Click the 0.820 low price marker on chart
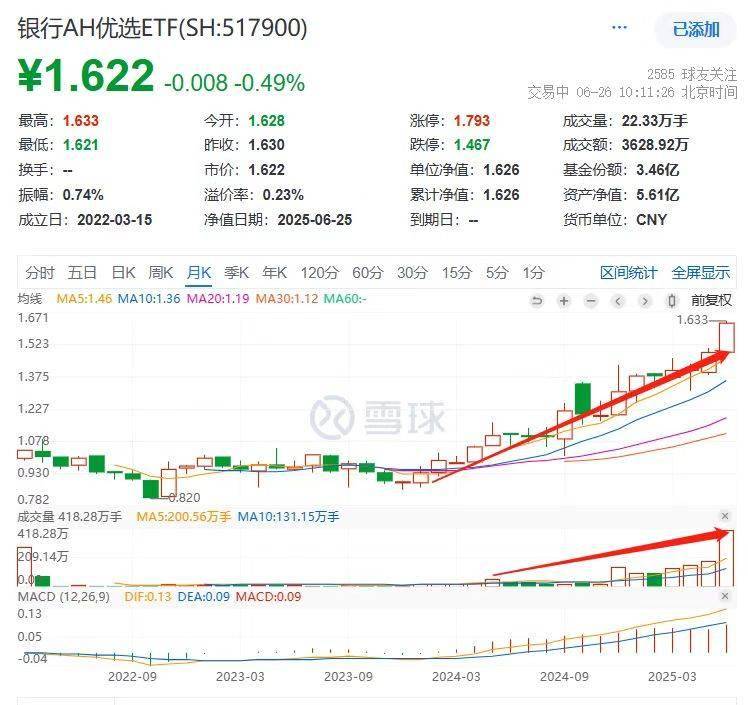748x705 pixels. [184, 498]
